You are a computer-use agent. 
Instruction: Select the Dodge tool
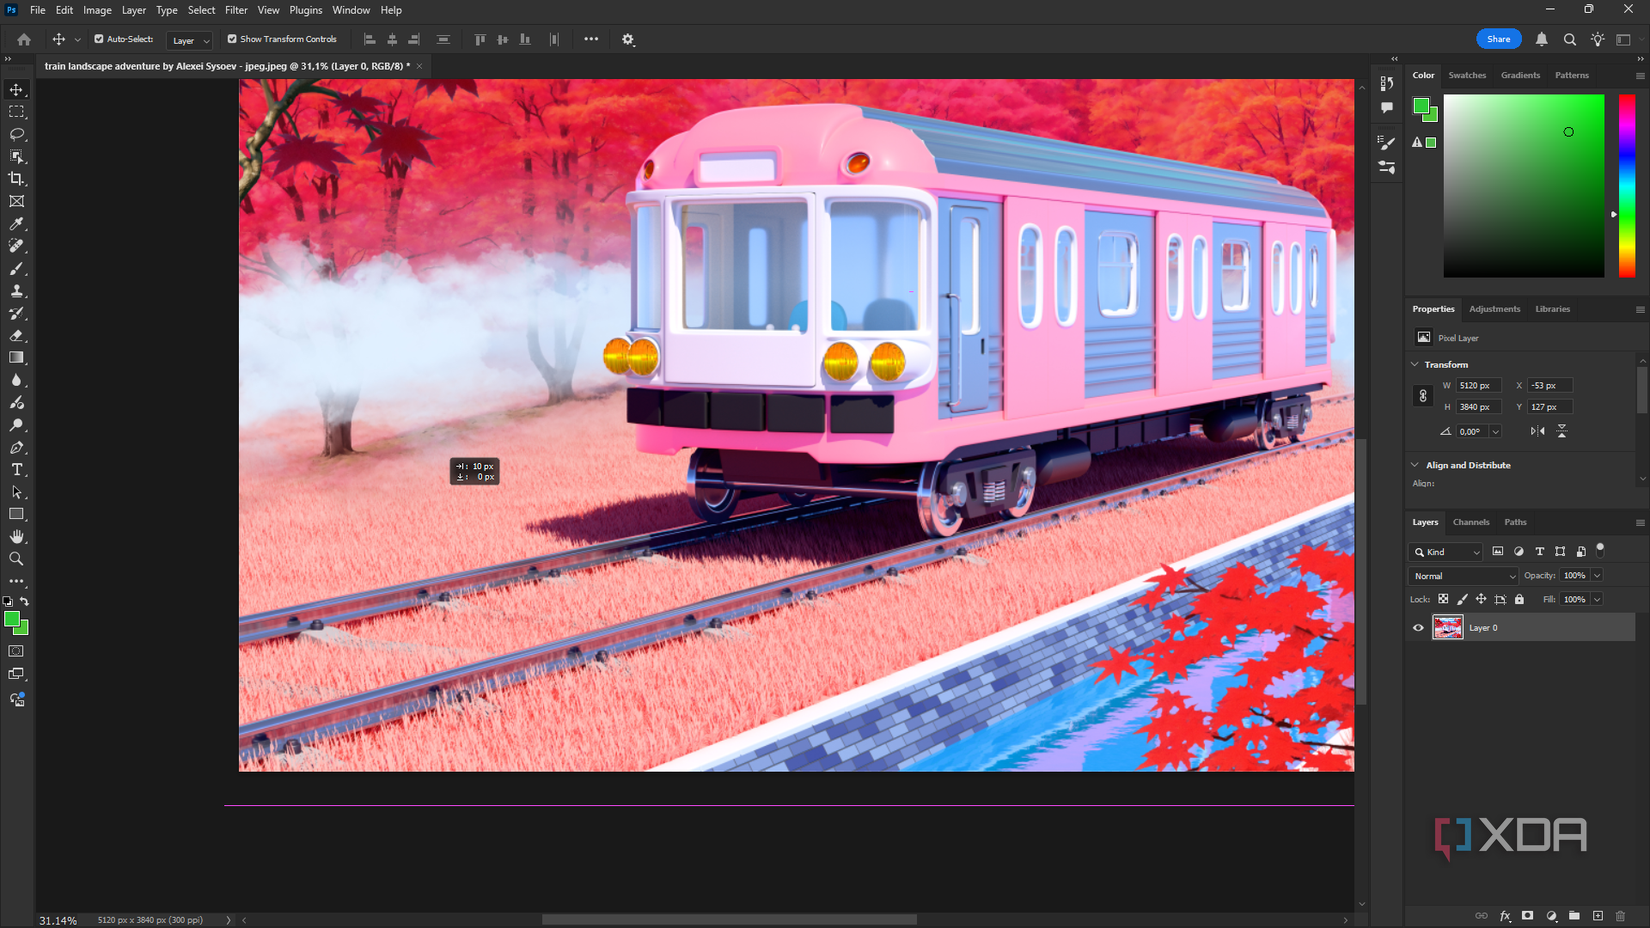[17, 425]
